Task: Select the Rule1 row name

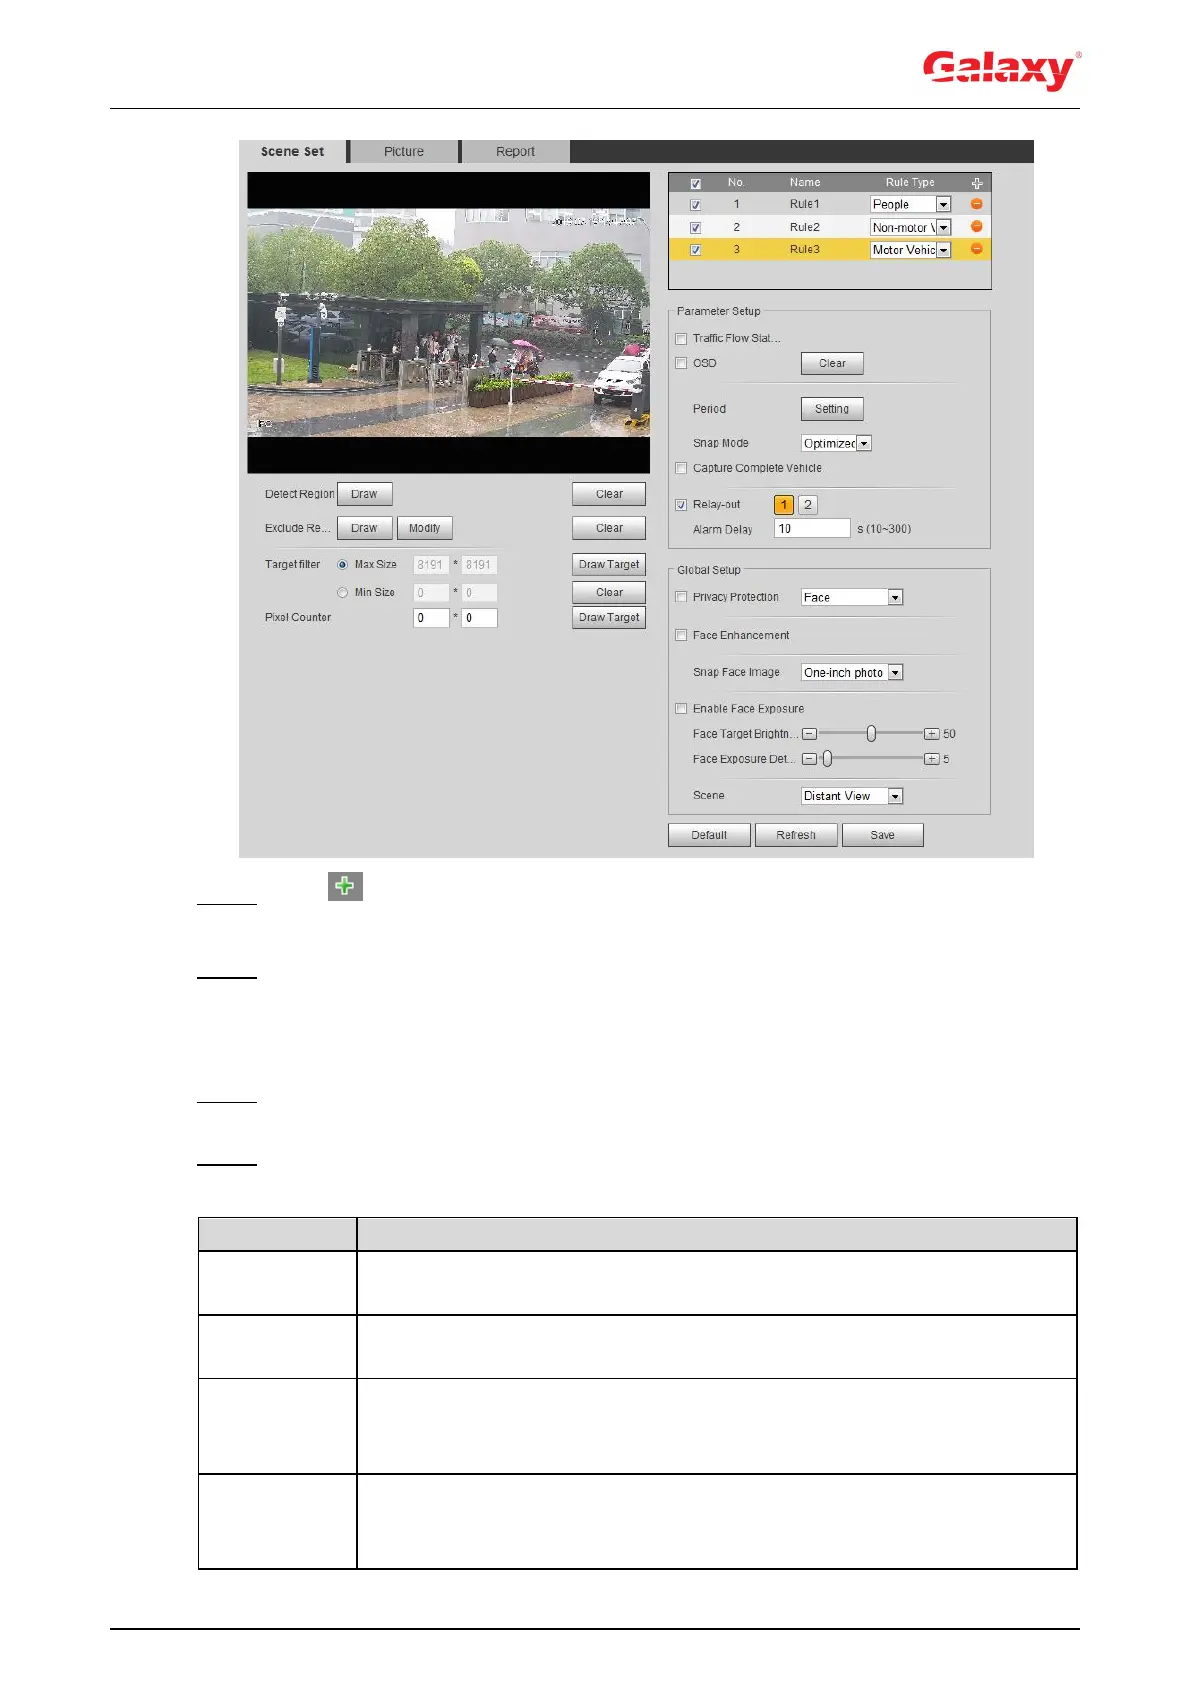Action: pos(804,204)
